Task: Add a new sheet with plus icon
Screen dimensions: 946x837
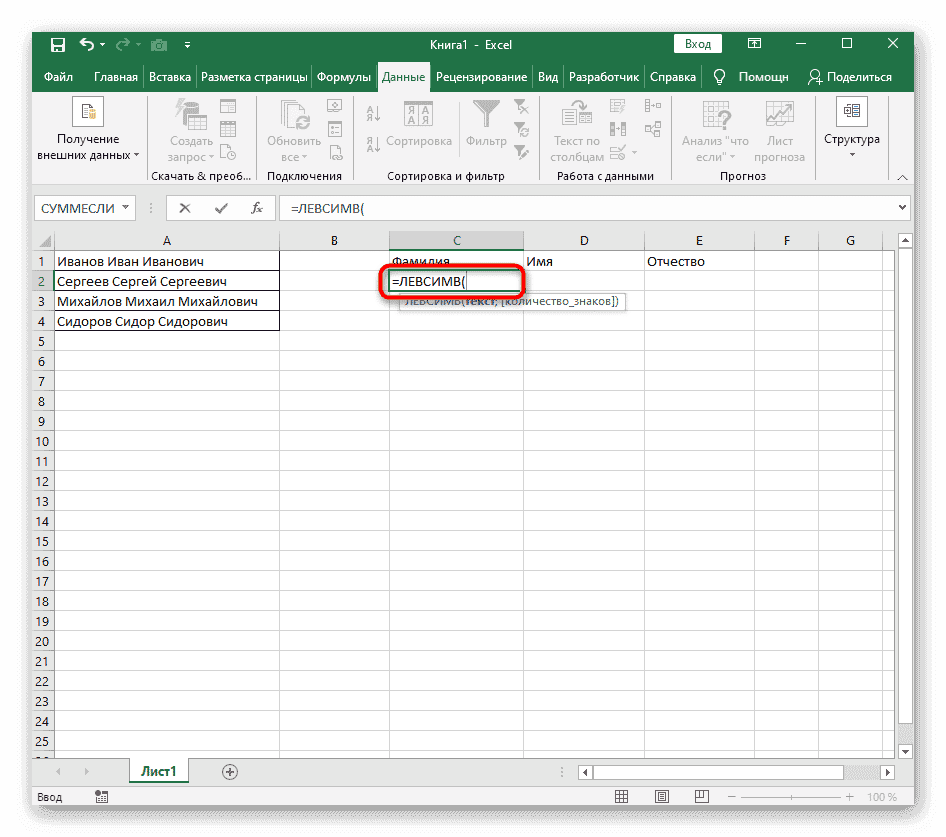Action: (x=230, y=772)
